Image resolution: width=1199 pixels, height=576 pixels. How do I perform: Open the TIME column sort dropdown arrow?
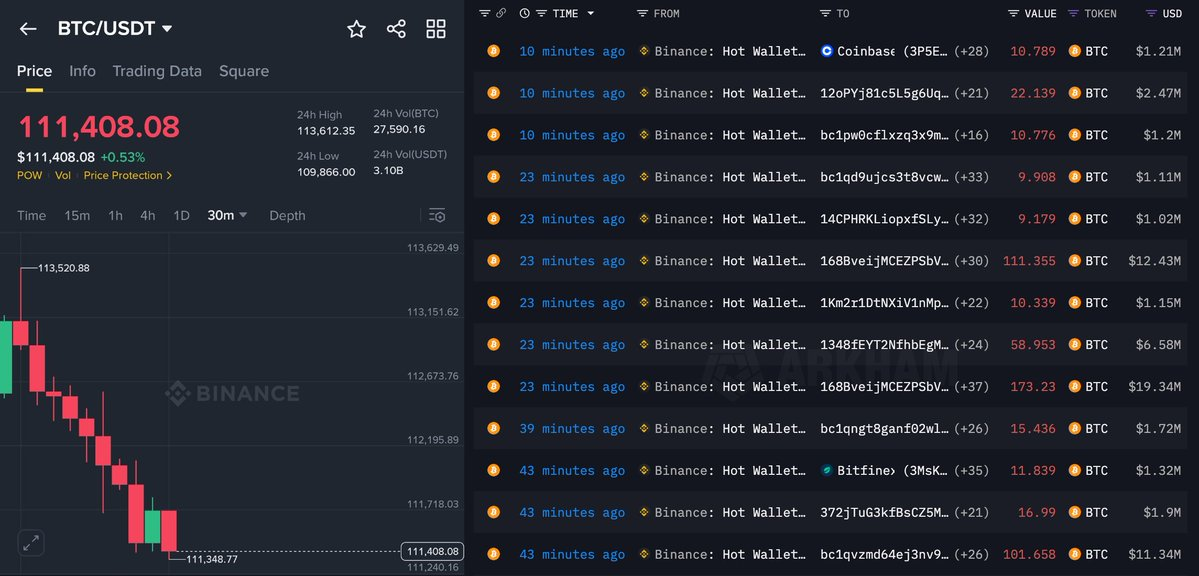click(x=590, y=14)
